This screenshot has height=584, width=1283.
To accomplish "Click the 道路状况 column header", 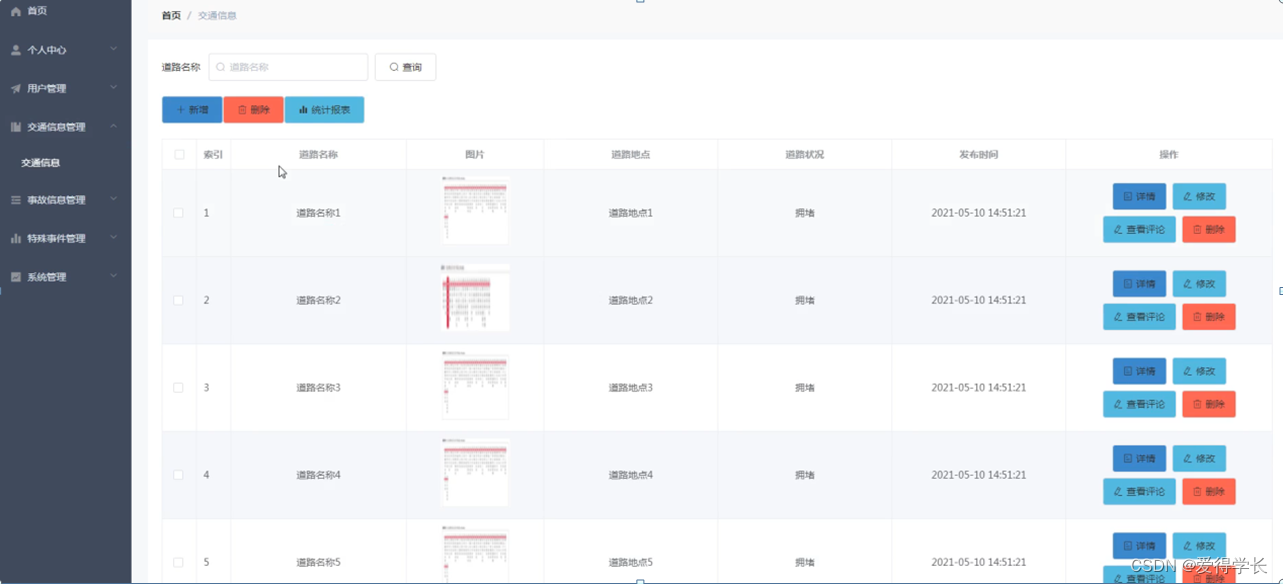I will (804, 155).
